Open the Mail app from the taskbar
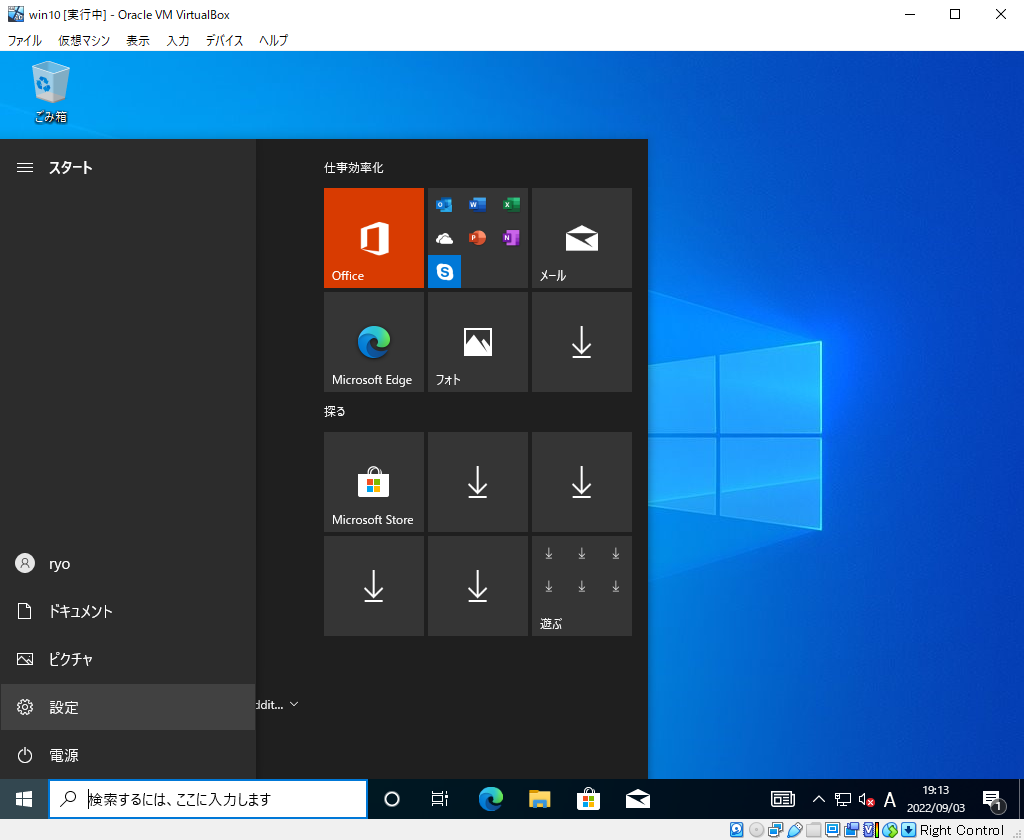 pos(637,799)
